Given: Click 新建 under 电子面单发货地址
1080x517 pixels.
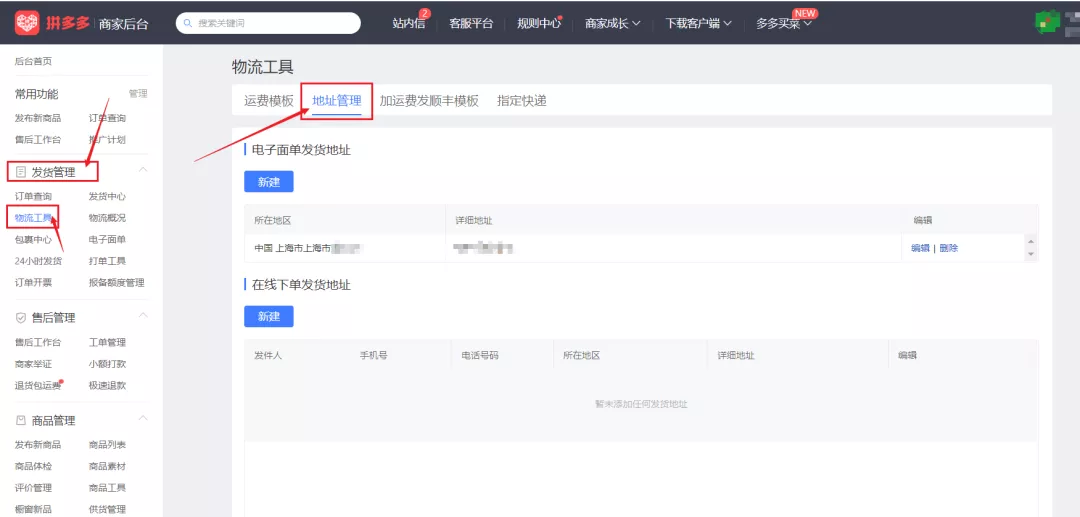Looking at the screenshot, I should tap(268, 182).
